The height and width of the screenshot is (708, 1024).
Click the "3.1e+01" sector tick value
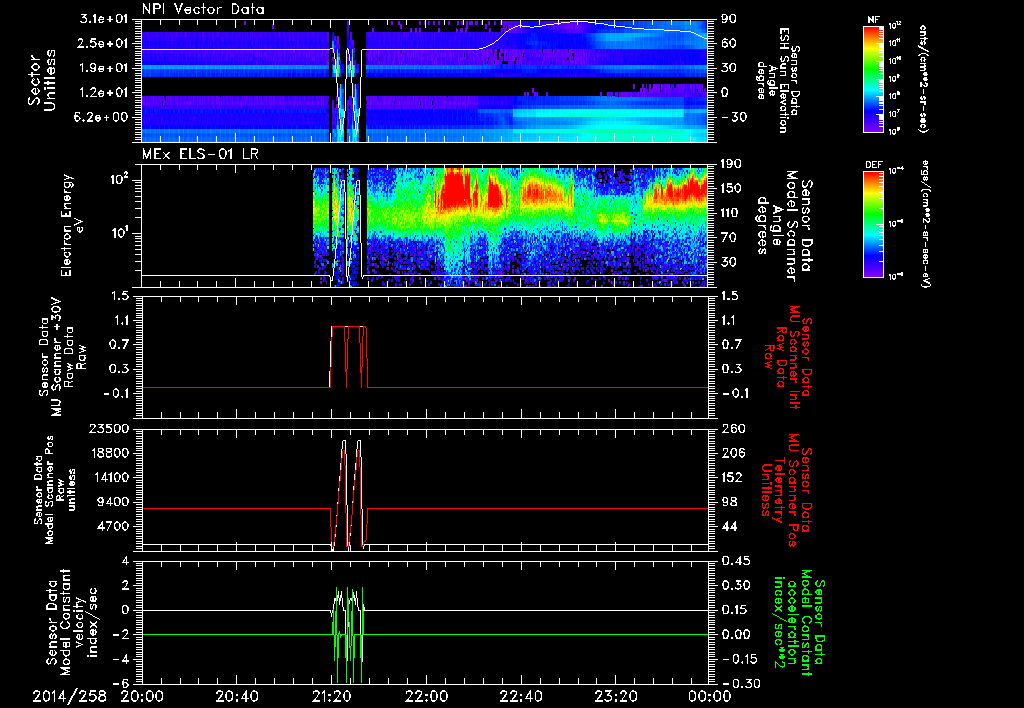tap(106, 19)
